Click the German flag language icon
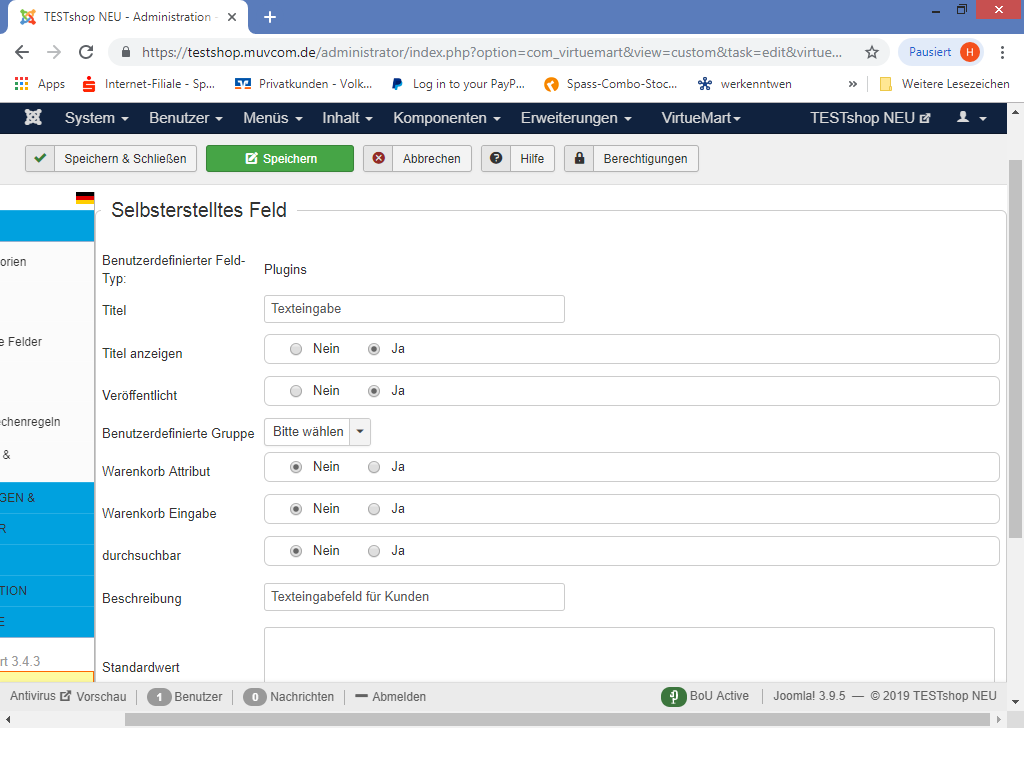 pos(85,198)
